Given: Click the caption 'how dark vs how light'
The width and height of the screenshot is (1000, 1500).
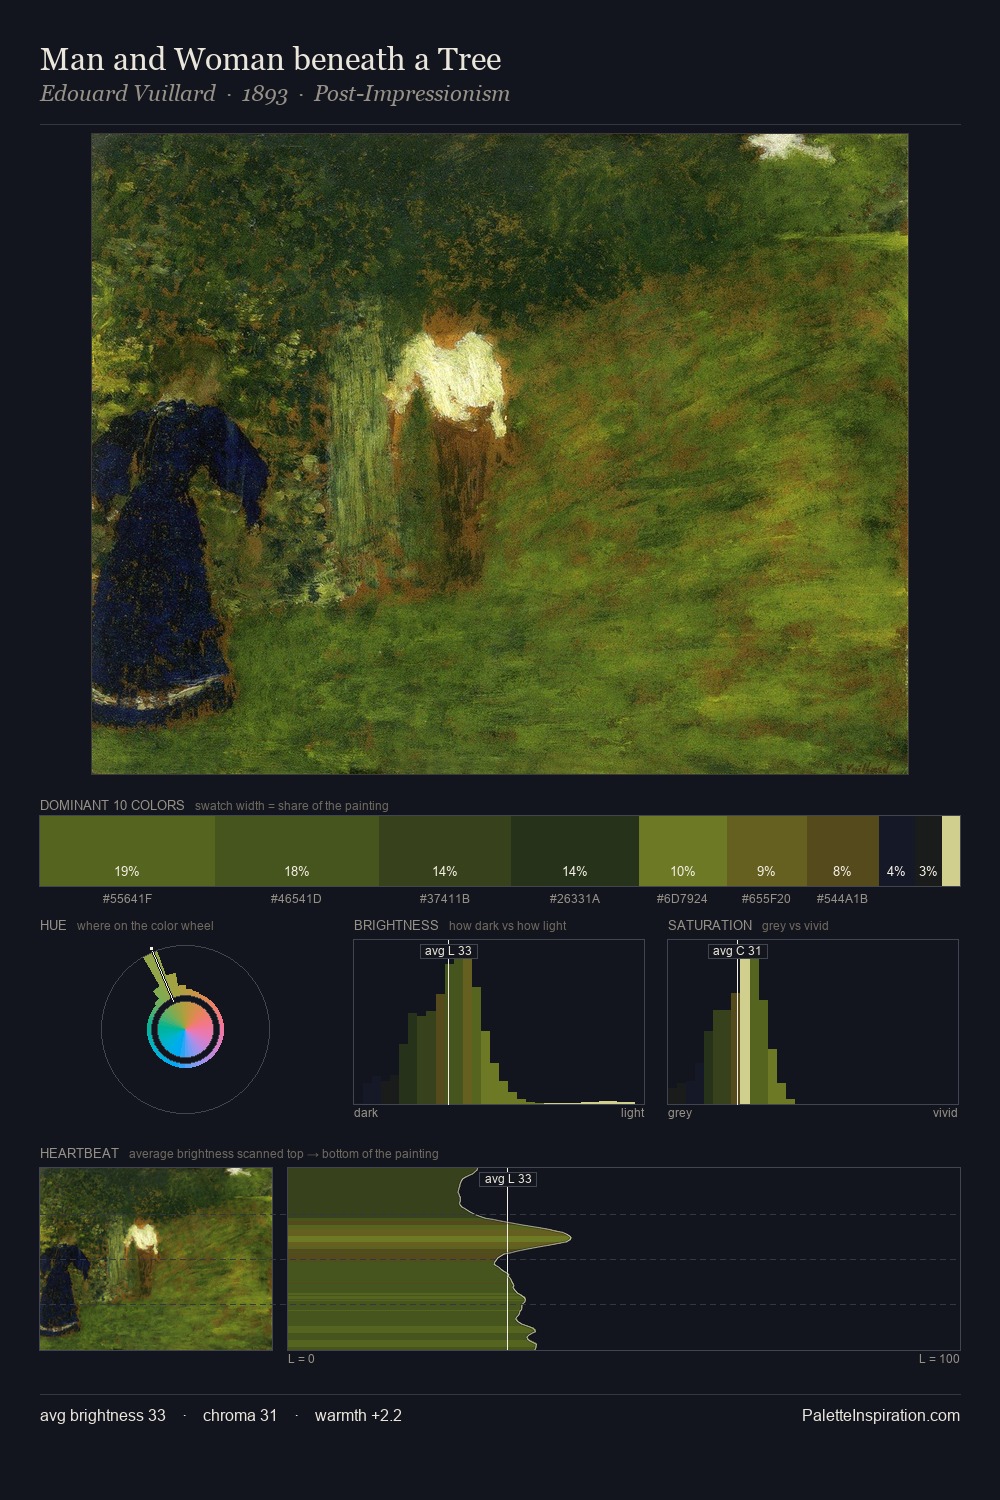Looking at the screenshot, I should (508, 926).
